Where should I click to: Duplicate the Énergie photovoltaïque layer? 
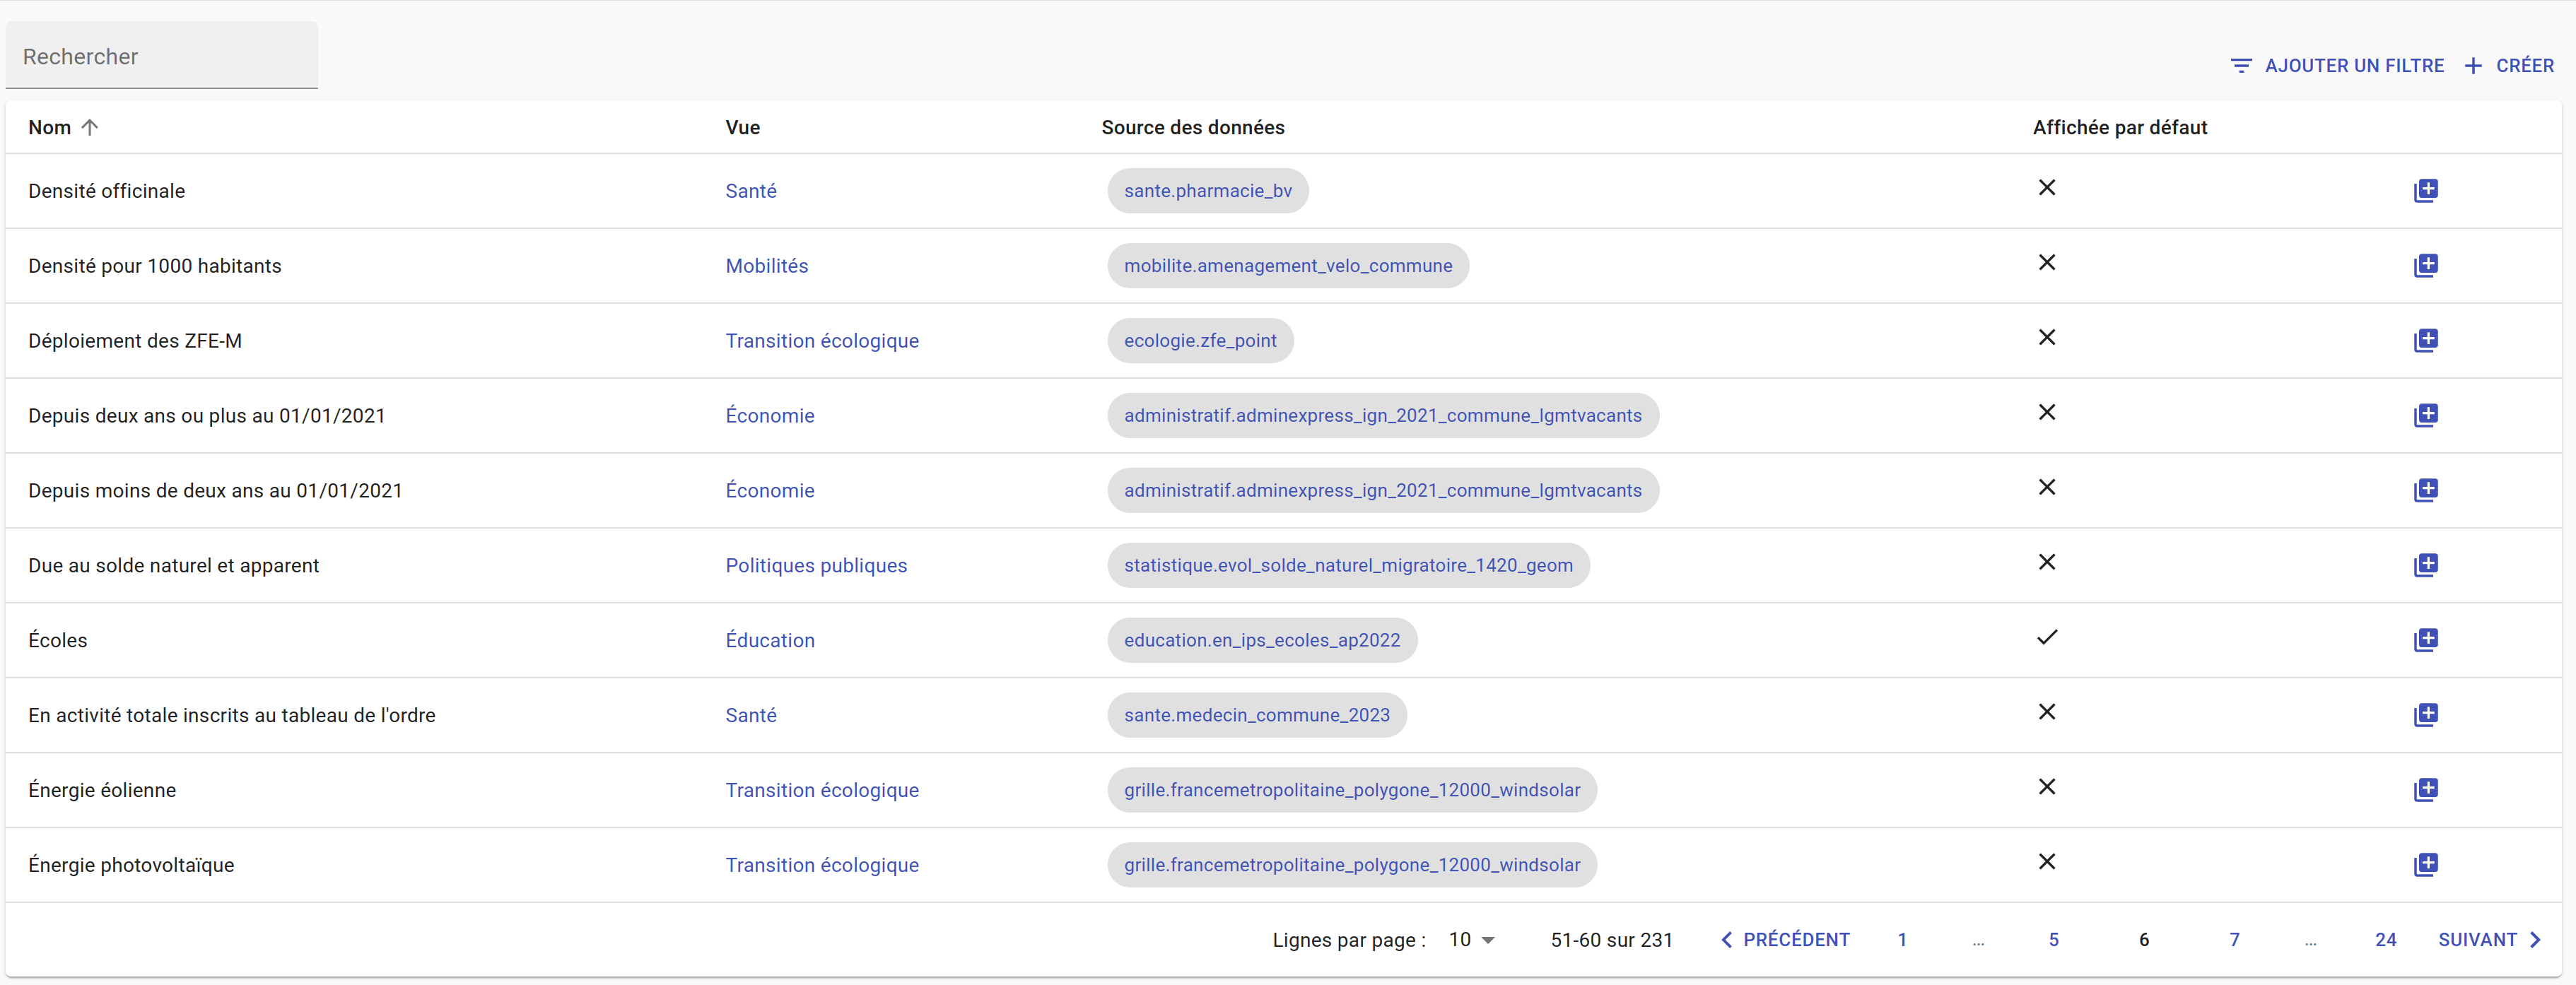2426,865
